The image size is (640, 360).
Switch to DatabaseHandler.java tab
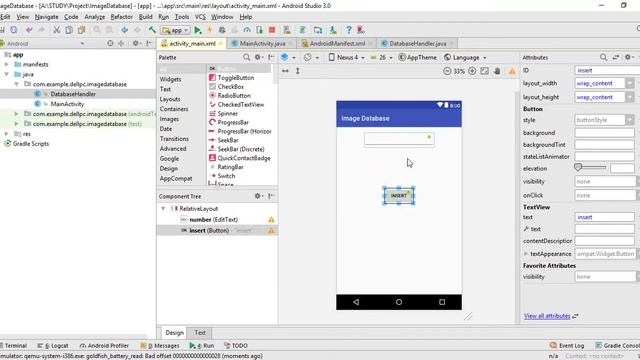point(418,43)
